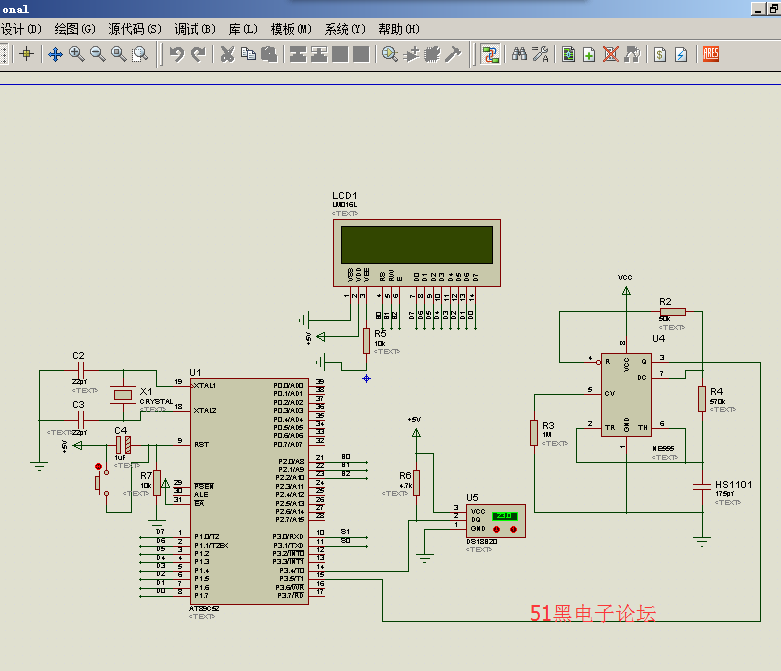Open Pick Parts from Libraries
This screenshot has width=781, height=671.
tap(390, 54)
